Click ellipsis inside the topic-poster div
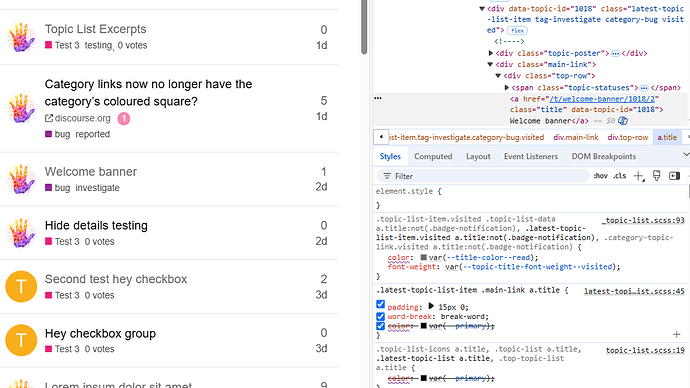 click(x=615, y=53)
